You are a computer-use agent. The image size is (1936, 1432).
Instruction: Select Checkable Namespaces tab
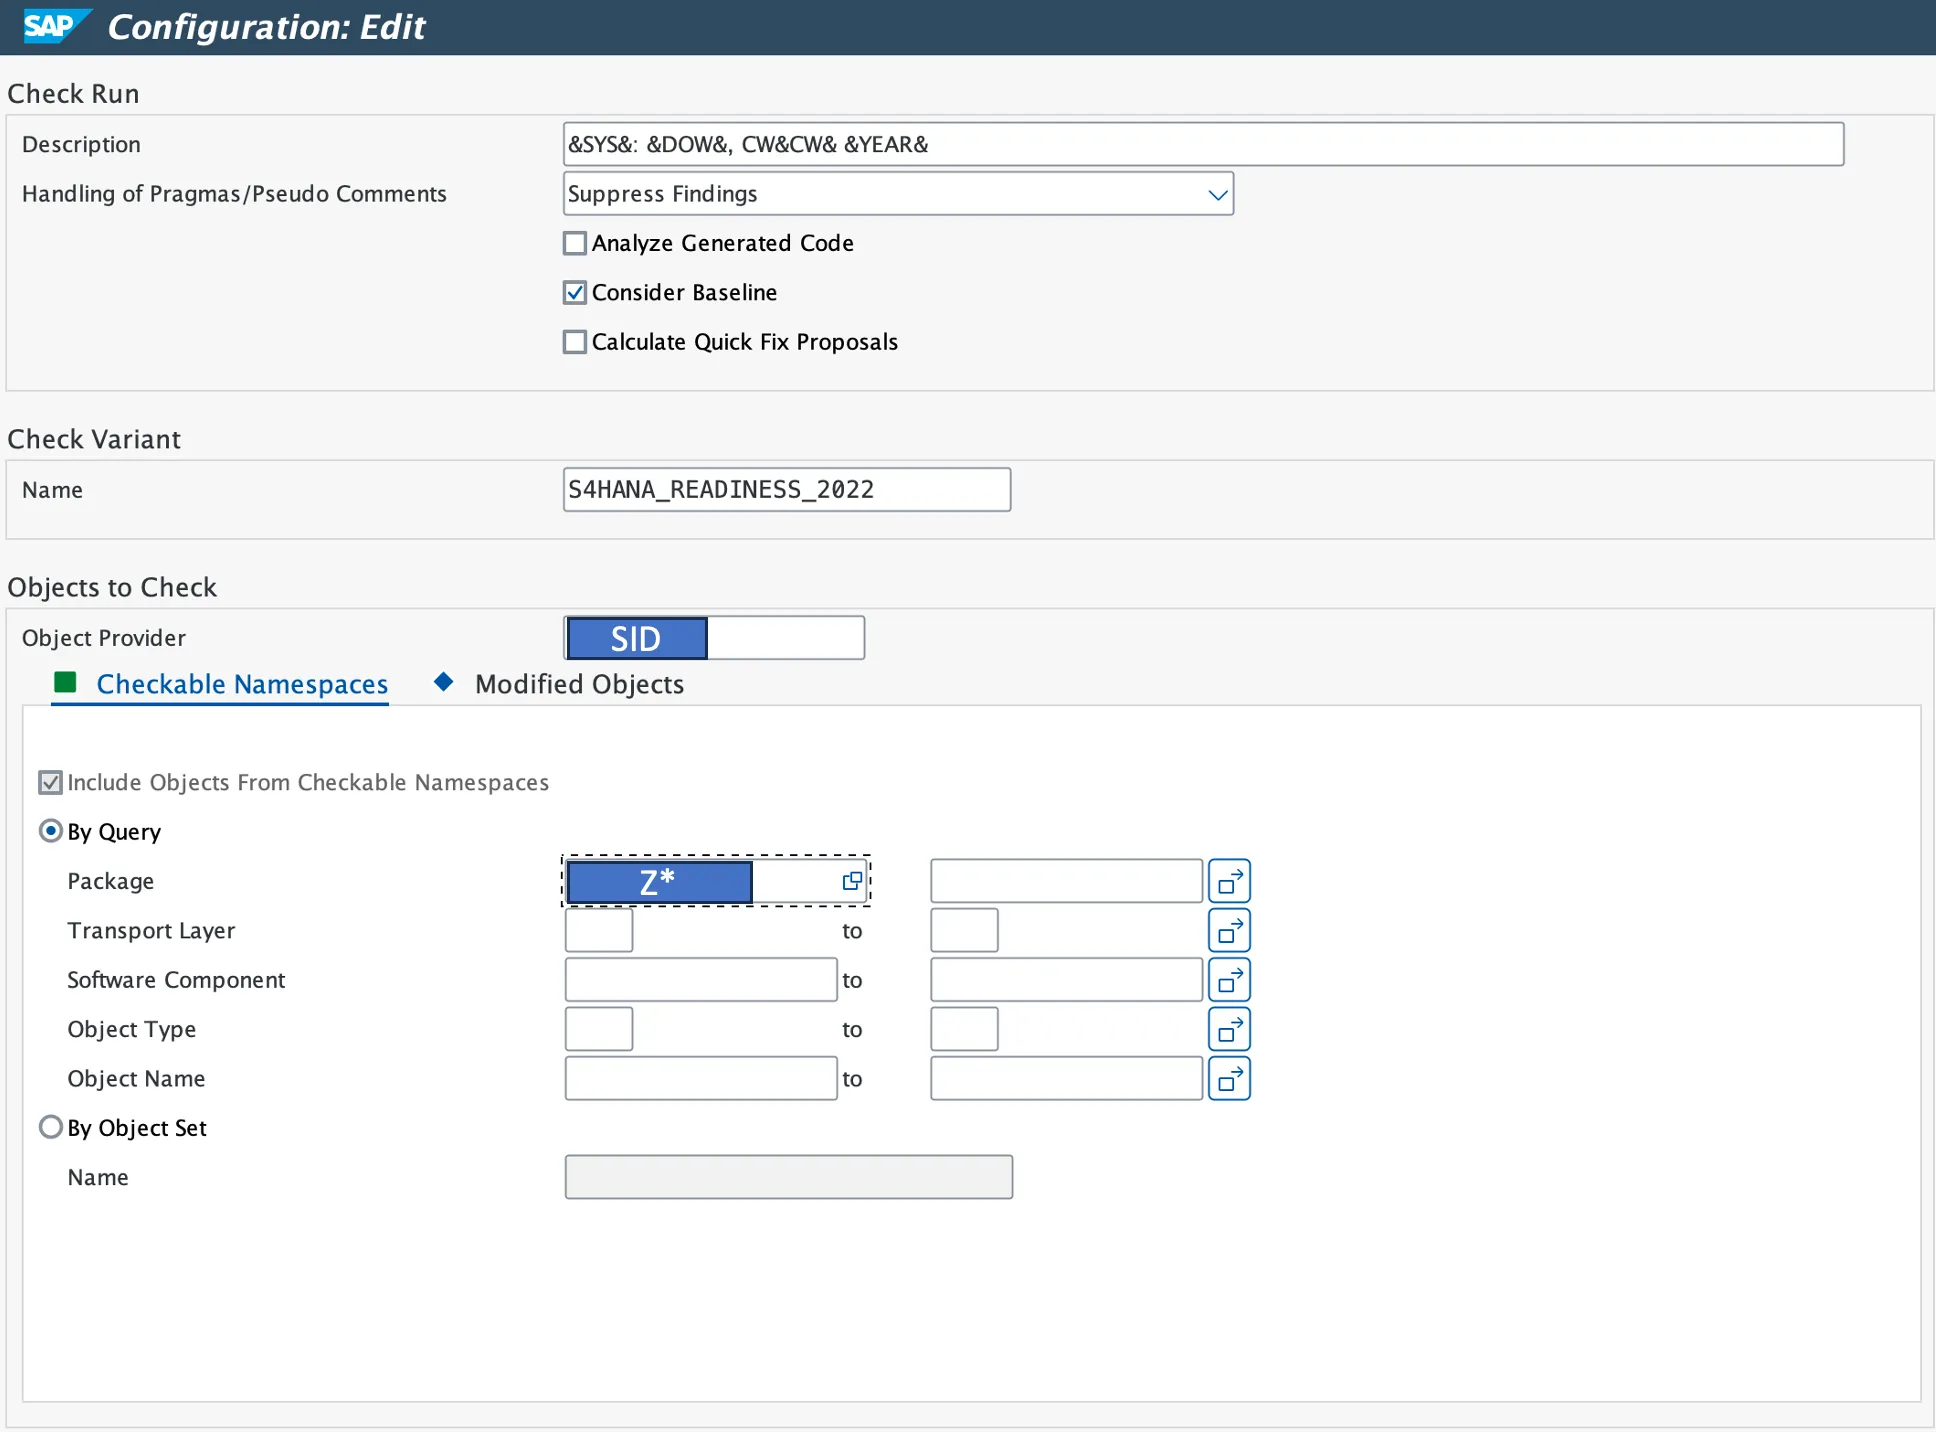[241, 684]
